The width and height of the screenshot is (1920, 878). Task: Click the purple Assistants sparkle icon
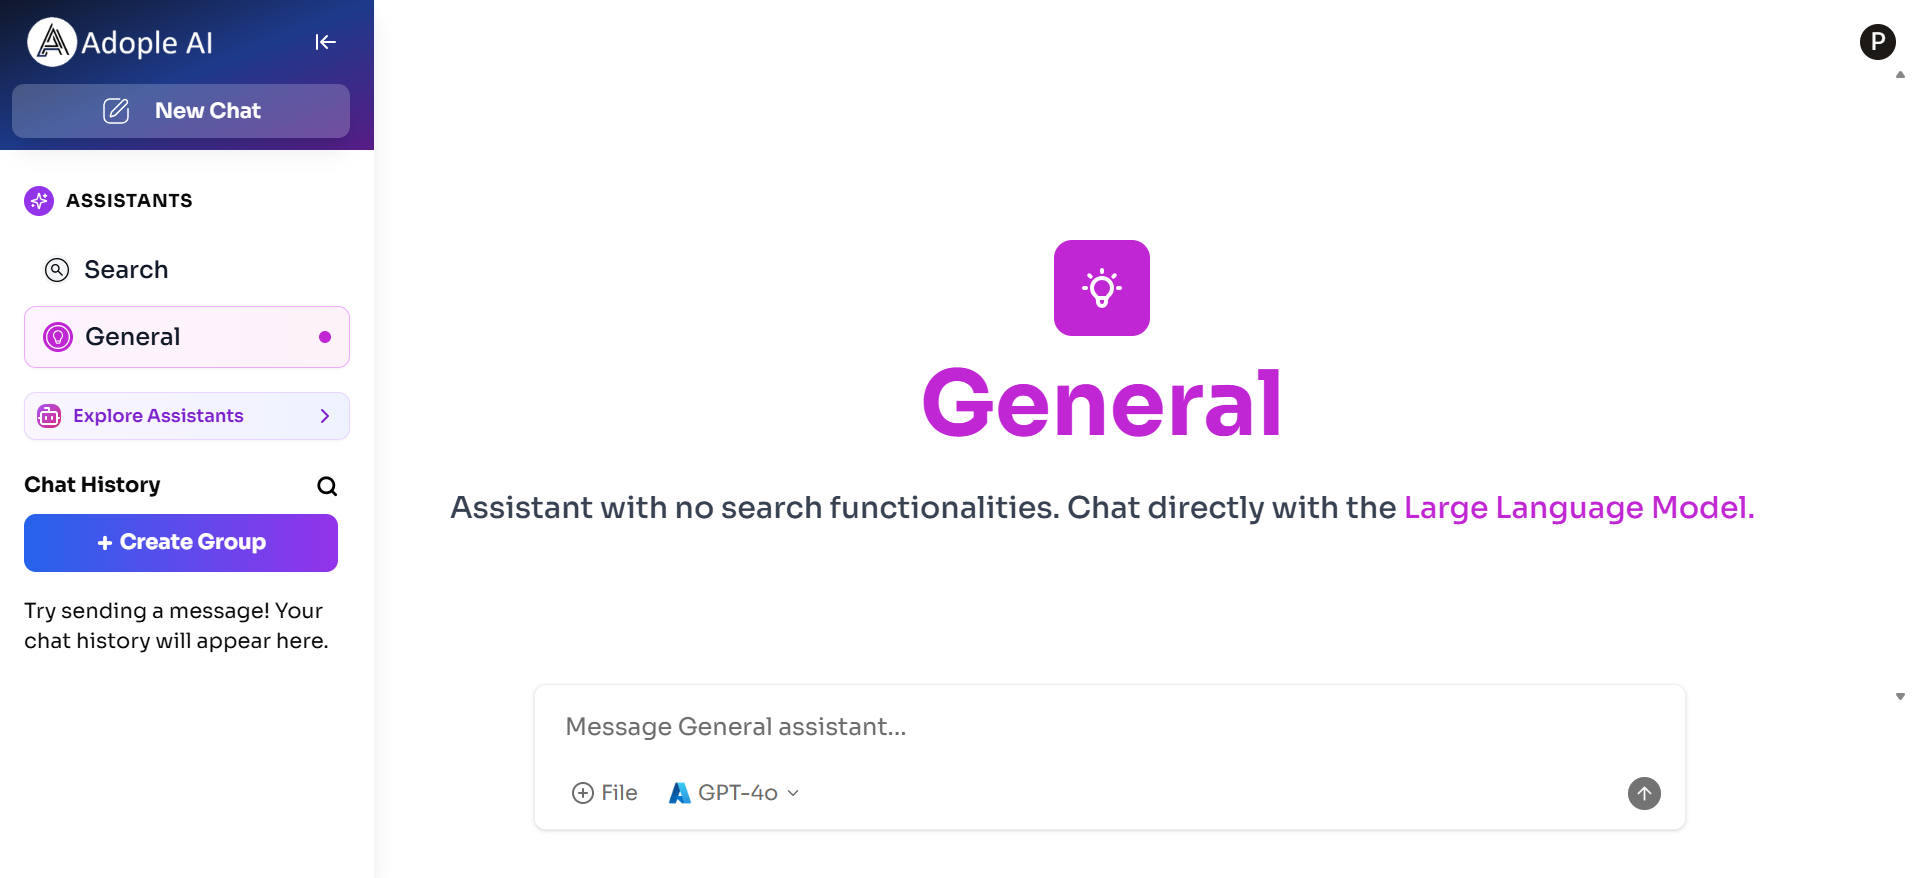point(39,201)
